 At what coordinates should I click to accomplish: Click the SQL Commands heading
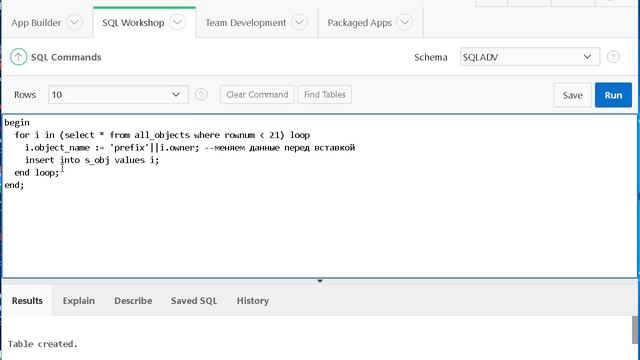(66, 57)
